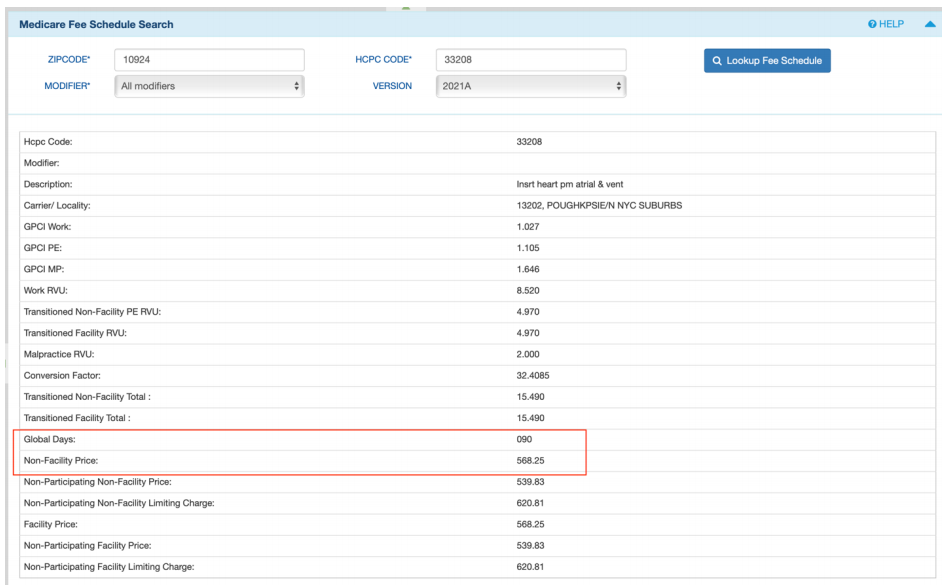
Task: Click the Description value 'Insrt heart pm atrial & vent'
Action: click(x=563, y=184)
